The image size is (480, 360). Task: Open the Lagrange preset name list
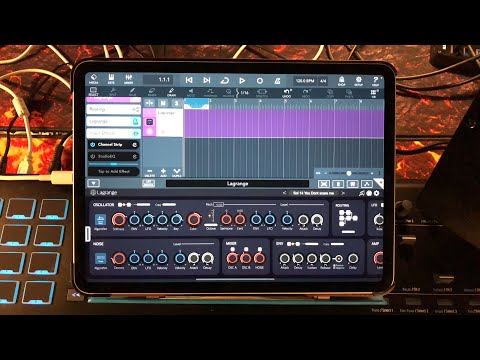tap(313, 193)
